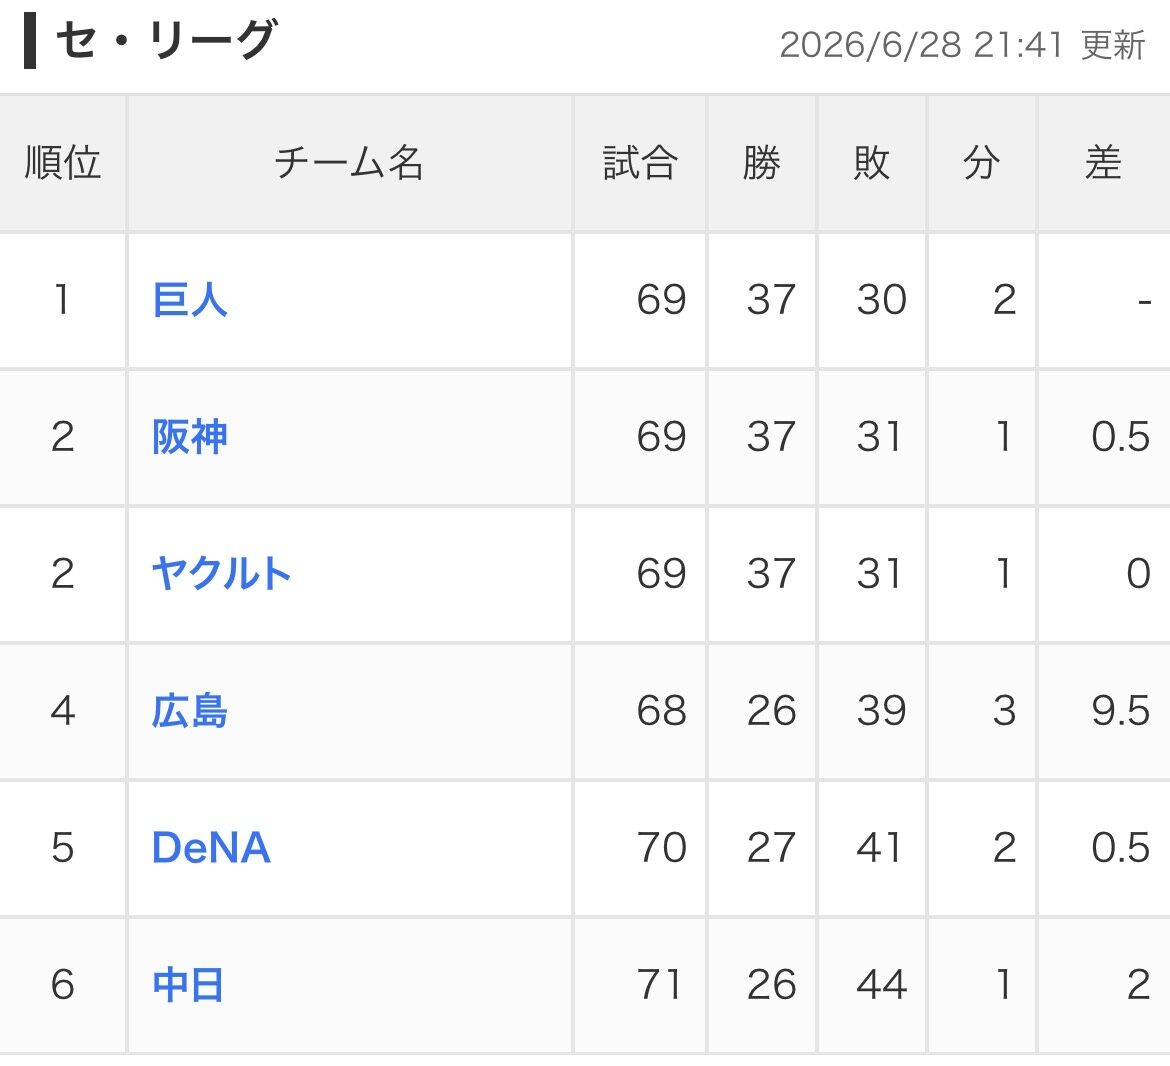Click the 2026/6/28 21:41 更新 timestamp
The height and width of the screenshot is (1066, 1170).
(962, 45)
